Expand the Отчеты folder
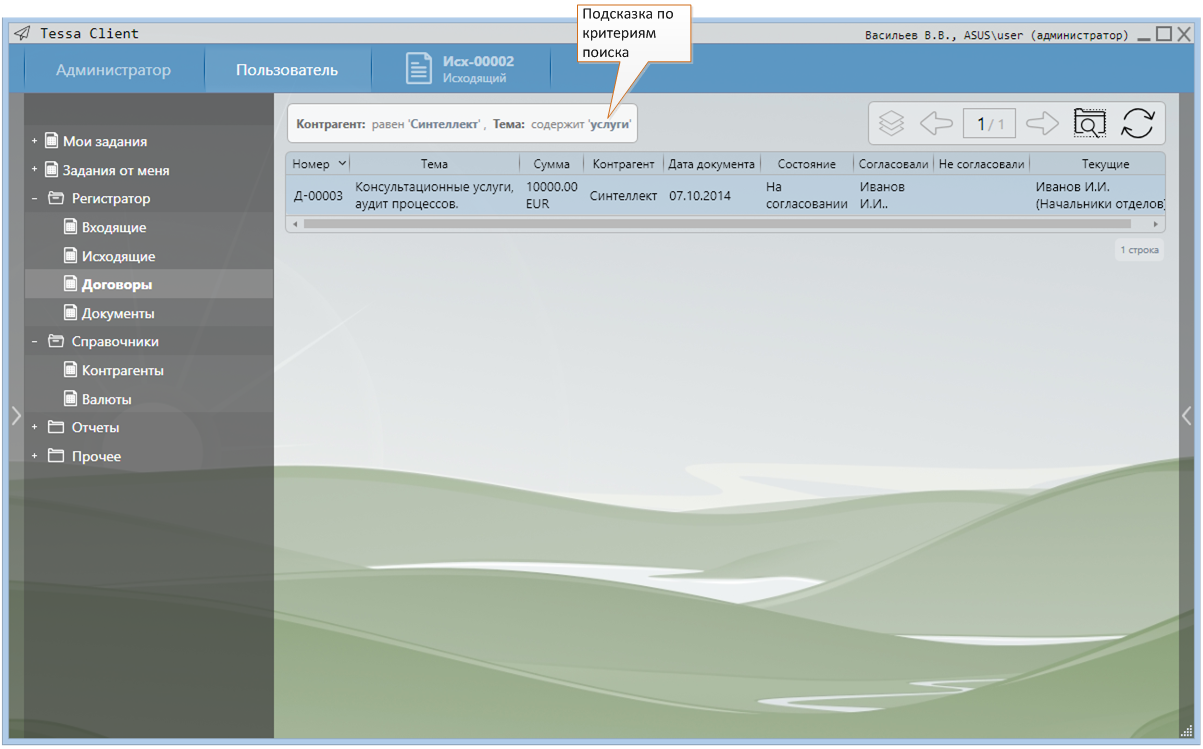The height and width of the screenshot is (749, 1203). click(35, 427)
